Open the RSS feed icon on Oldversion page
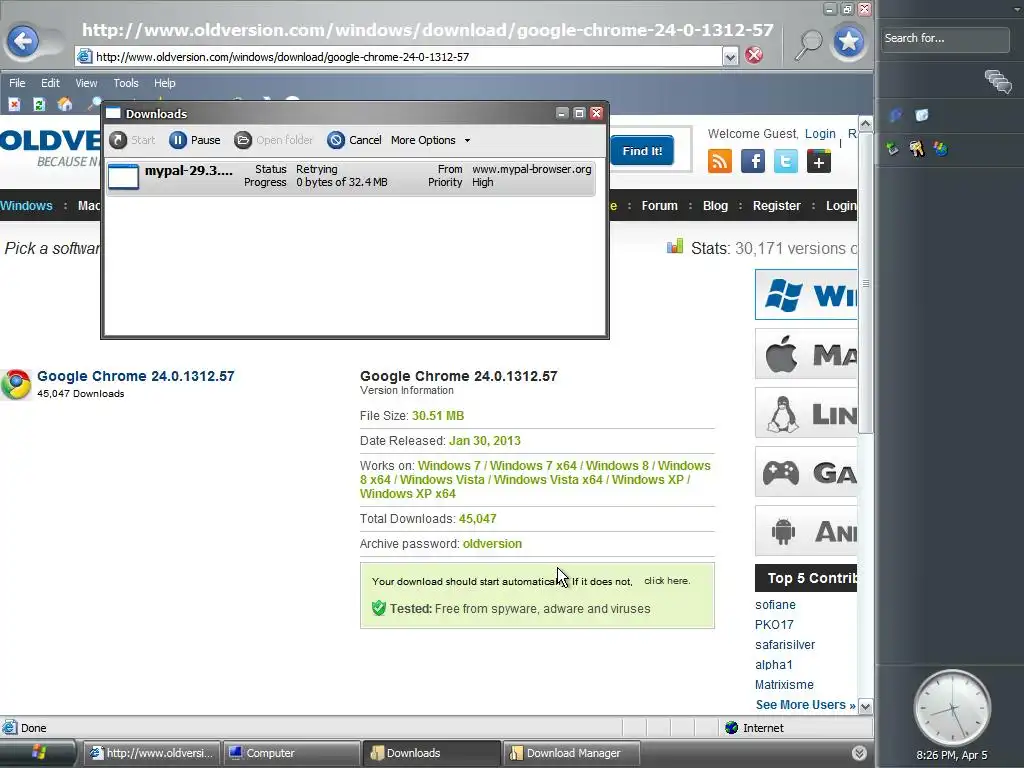 click(x=720, y=161)
